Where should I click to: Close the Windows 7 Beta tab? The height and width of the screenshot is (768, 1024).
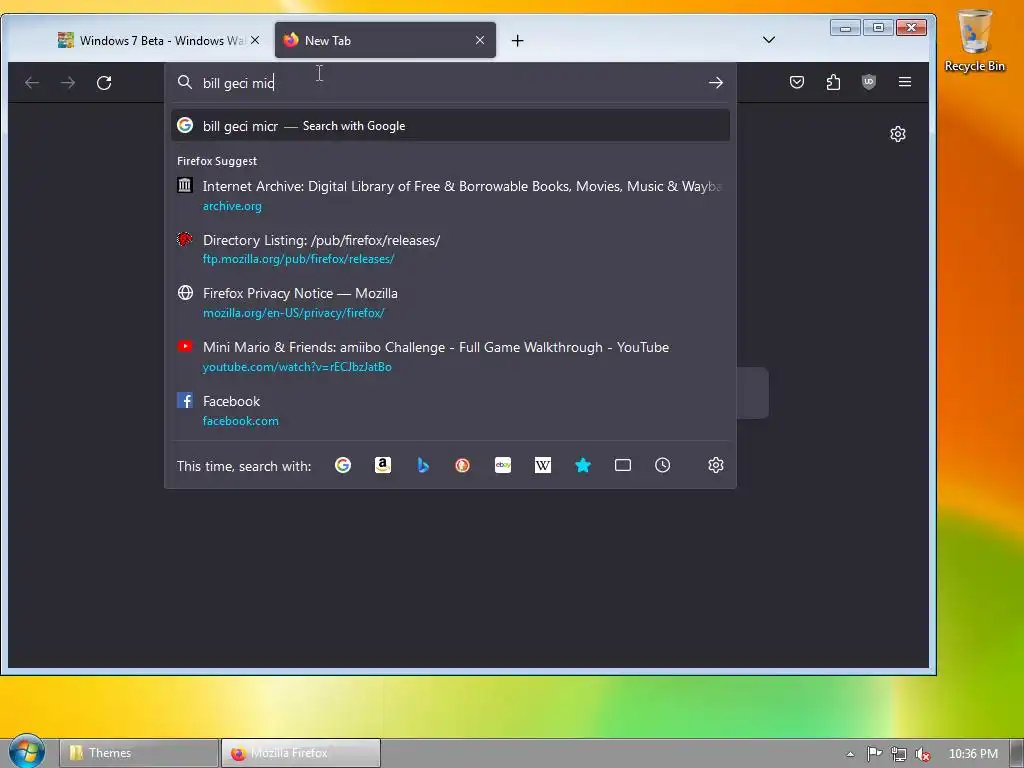click(255, 40)
